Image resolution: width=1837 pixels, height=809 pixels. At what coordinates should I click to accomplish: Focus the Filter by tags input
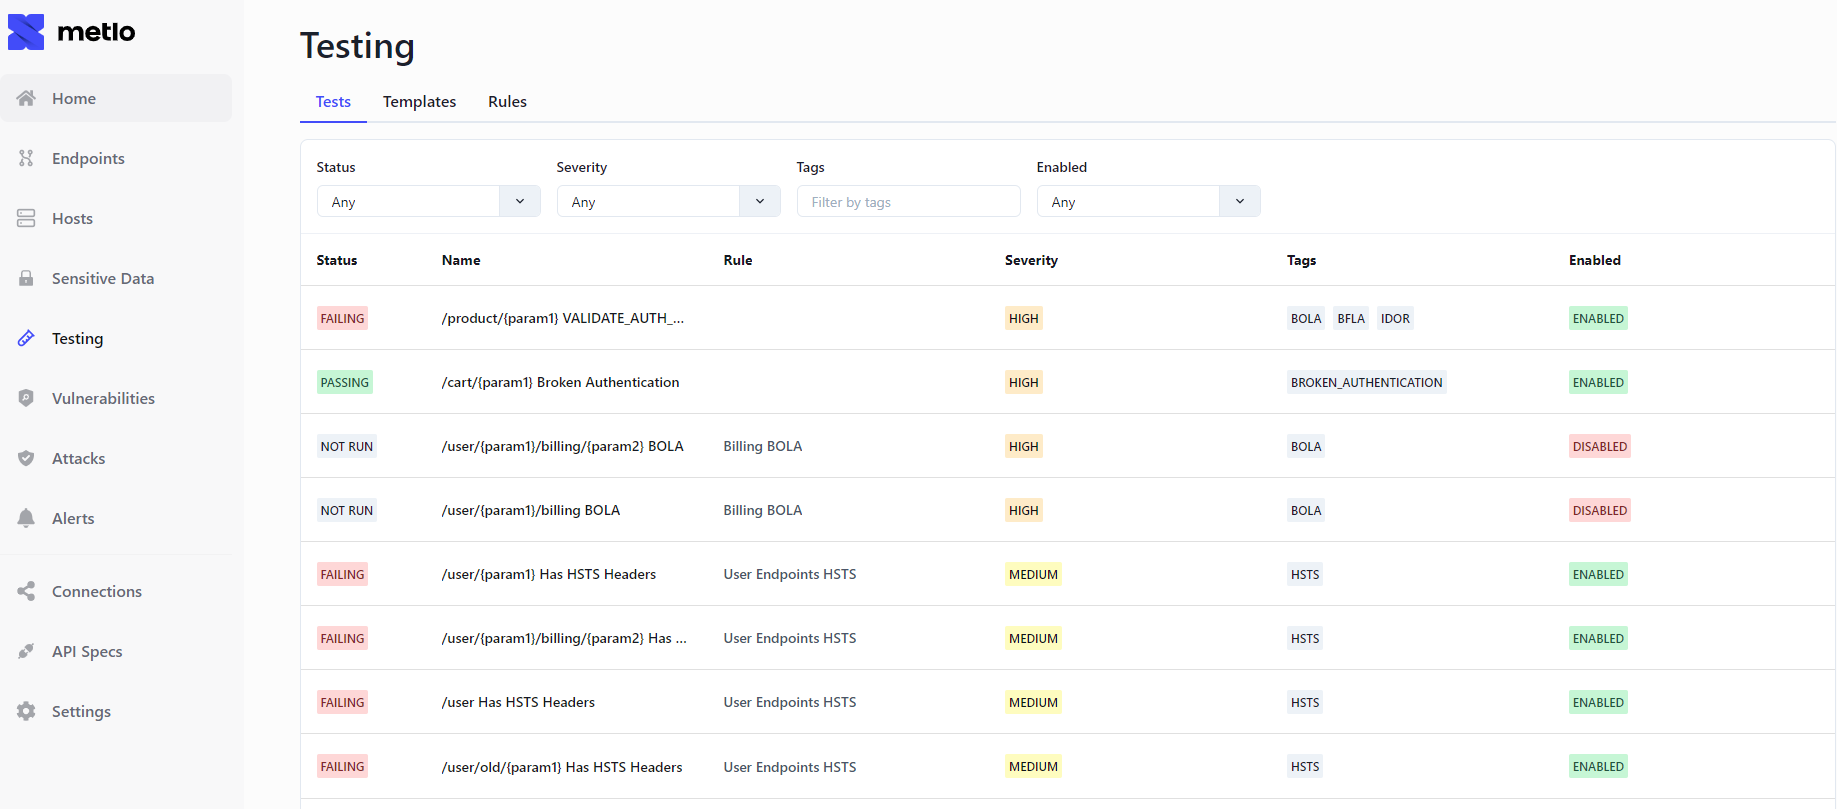(x=908, y=201)
